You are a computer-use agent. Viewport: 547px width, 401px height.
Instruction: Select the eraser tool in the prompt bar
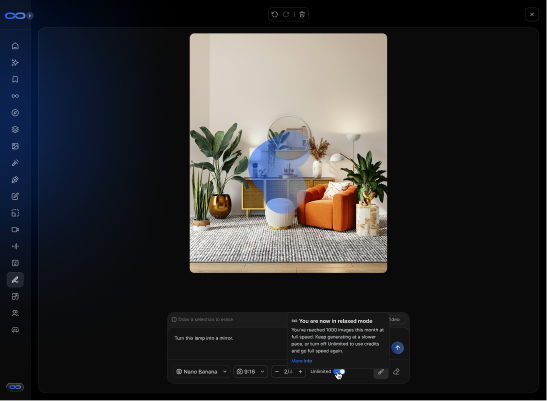396,372
